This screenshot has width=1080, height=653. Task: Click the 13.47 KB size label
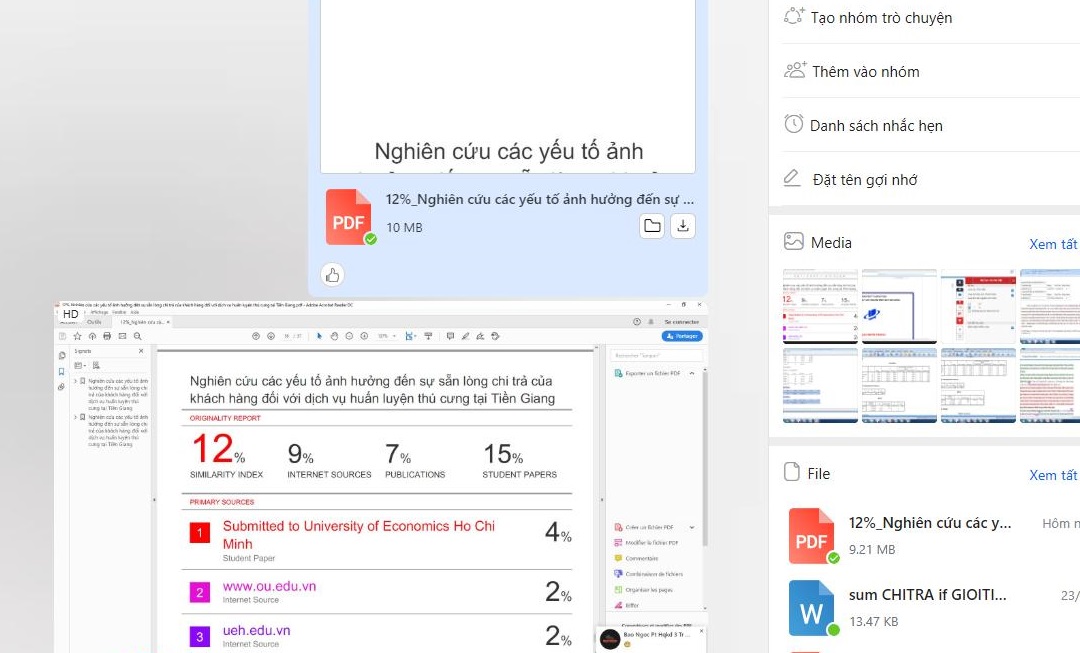(x=873, y=621)
